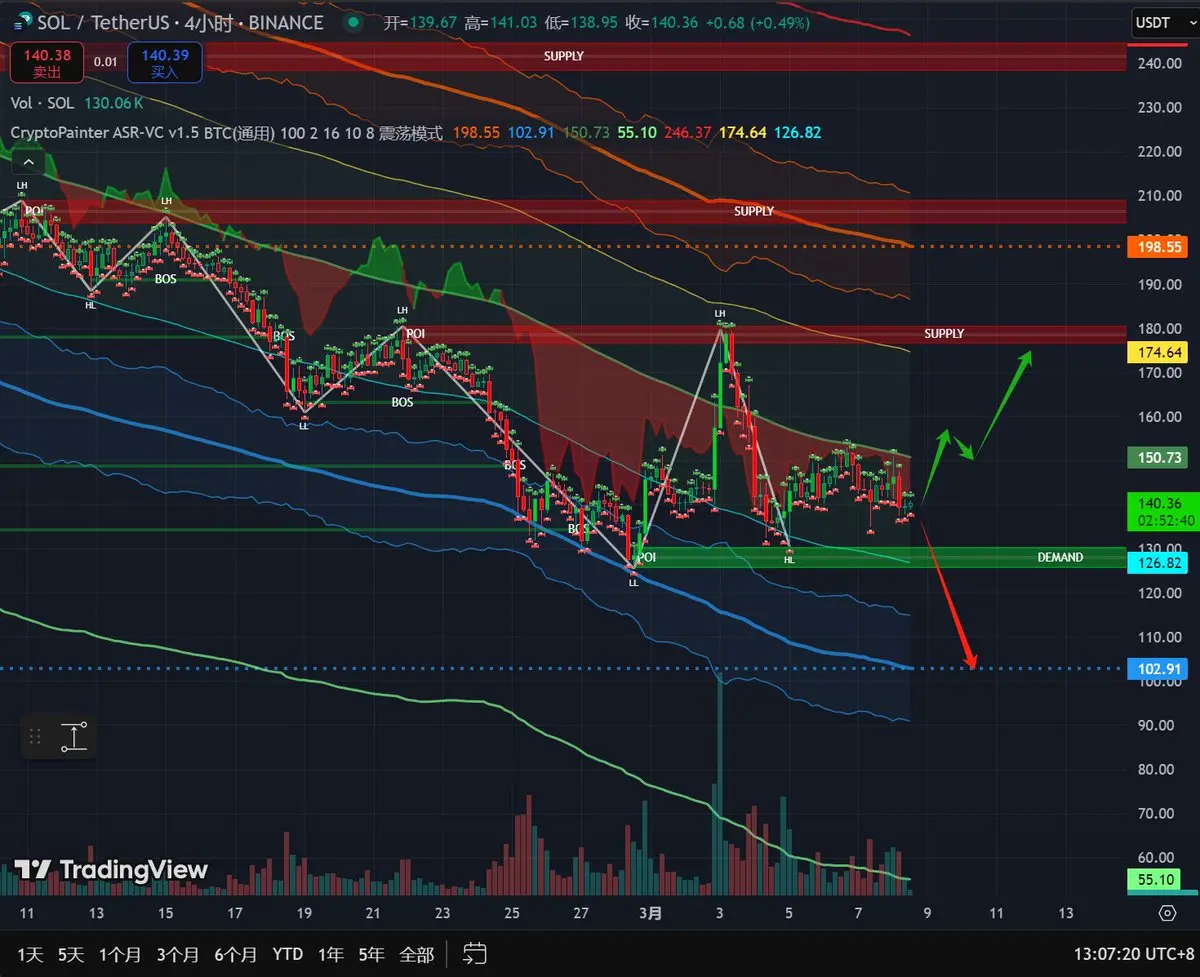The width and height of the screenshot is (1200, 977).
Task: Click the 174.64 yellow price label
Action: (x=1160, y=352)
